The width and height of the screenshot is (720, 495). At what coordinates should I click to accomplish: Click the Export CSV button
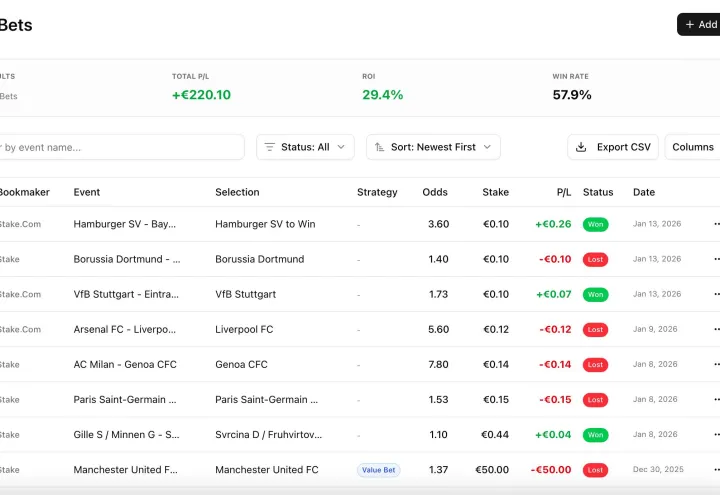(613, 147)
